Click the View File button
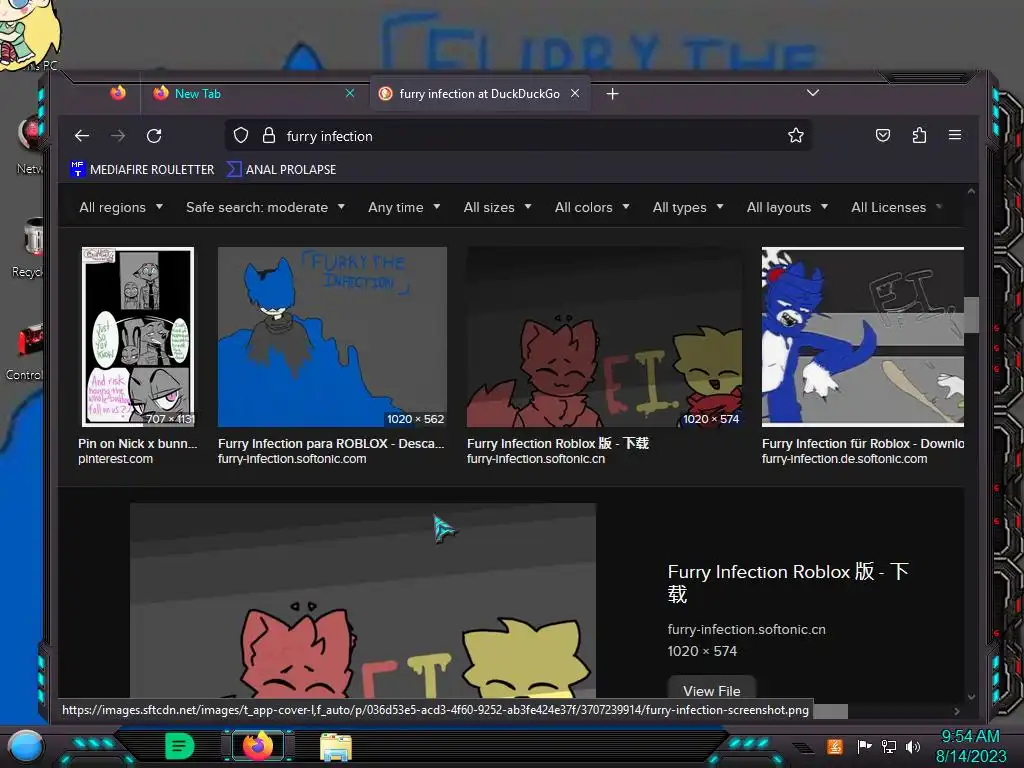The height and width of the screenshot is (768, 1024). (x=712, y=689)
